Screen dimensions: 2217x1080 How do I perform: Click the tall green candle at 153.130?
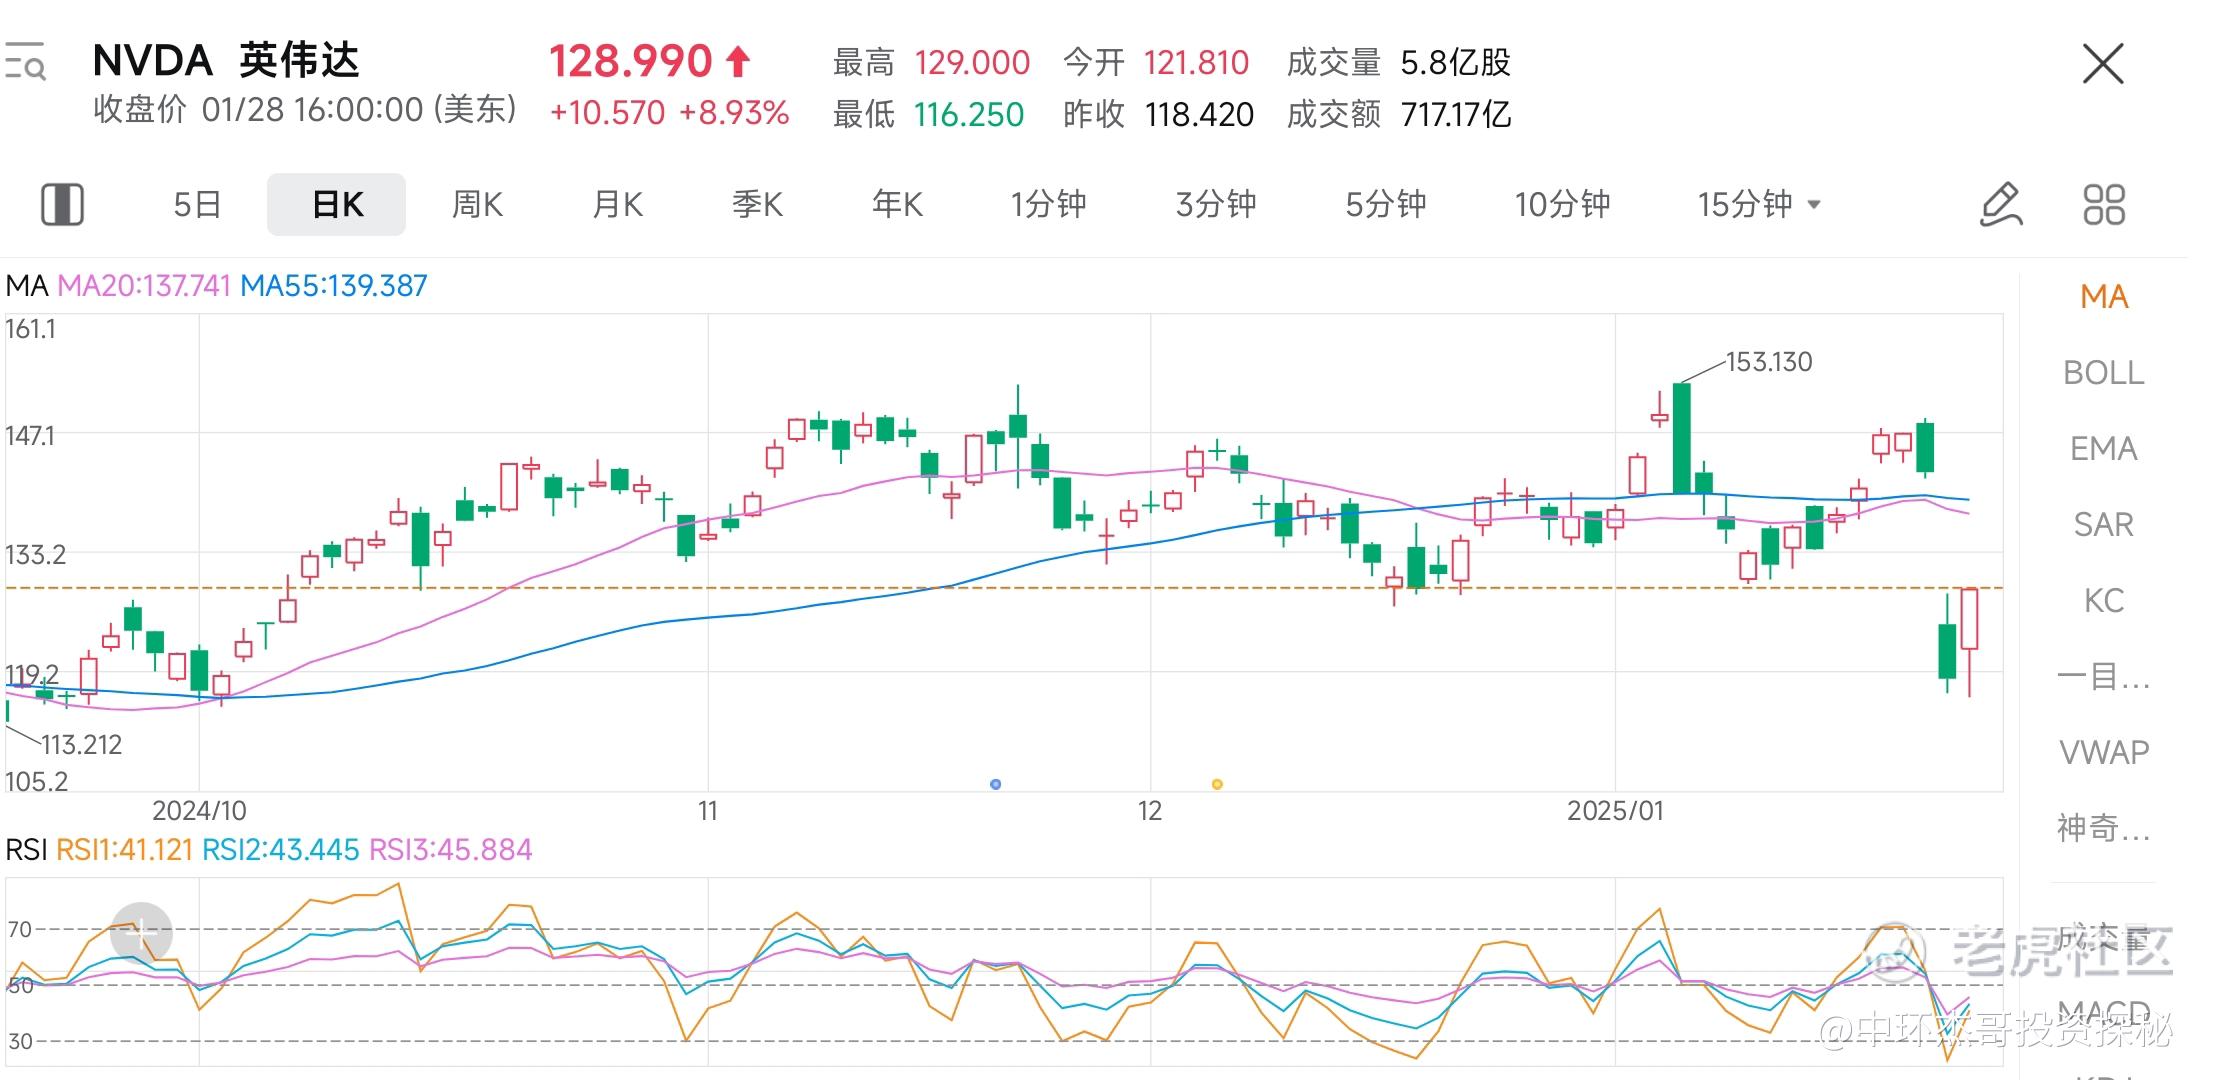[x=1682, y=438]
